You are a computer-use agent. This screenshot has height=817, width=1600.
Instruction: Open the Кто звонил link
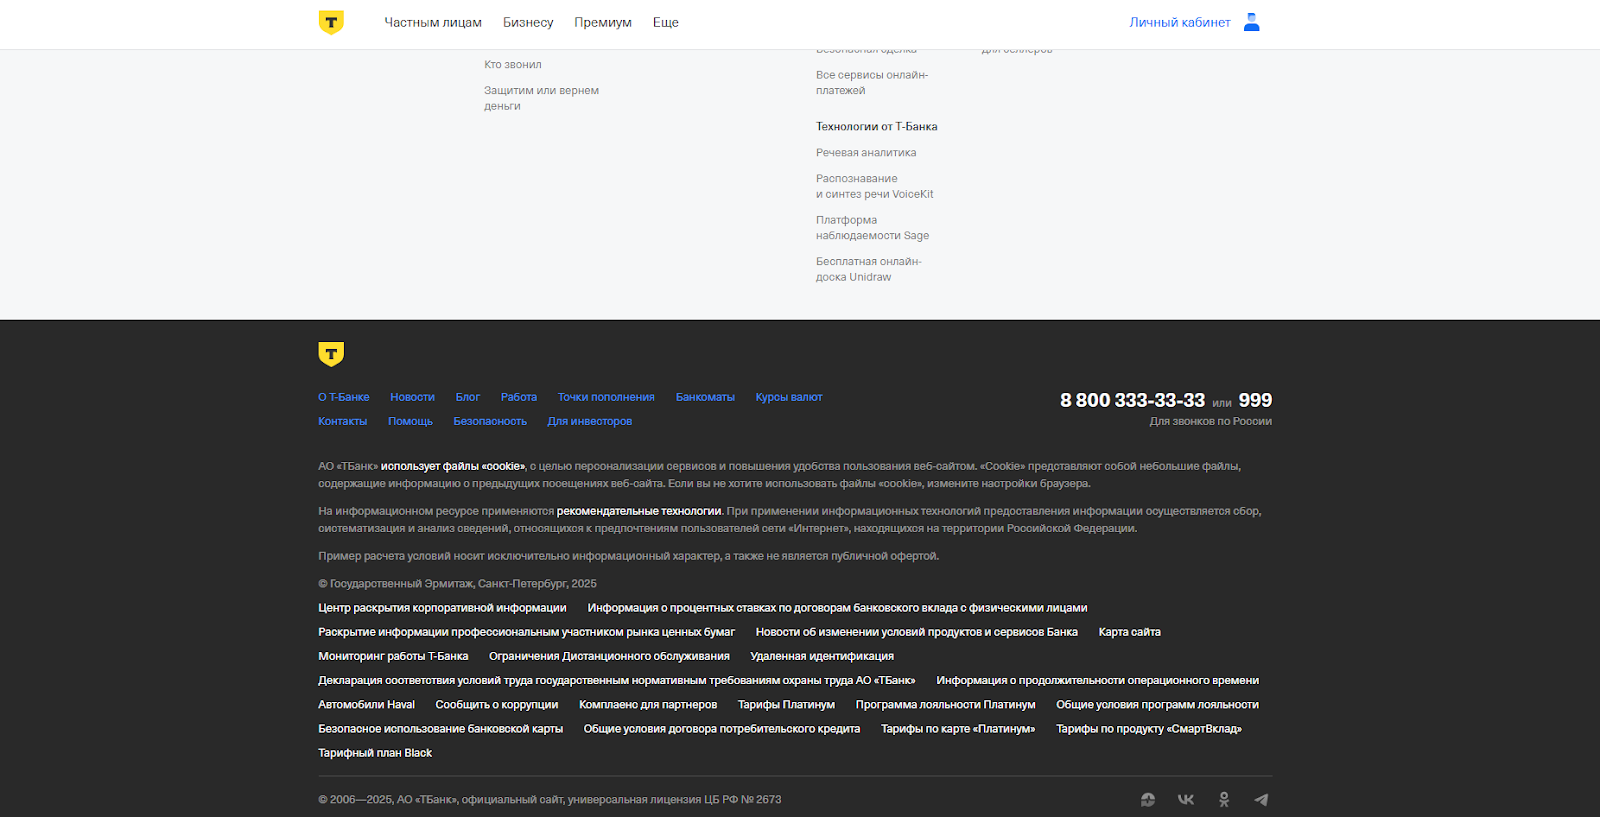pos(513,64)
